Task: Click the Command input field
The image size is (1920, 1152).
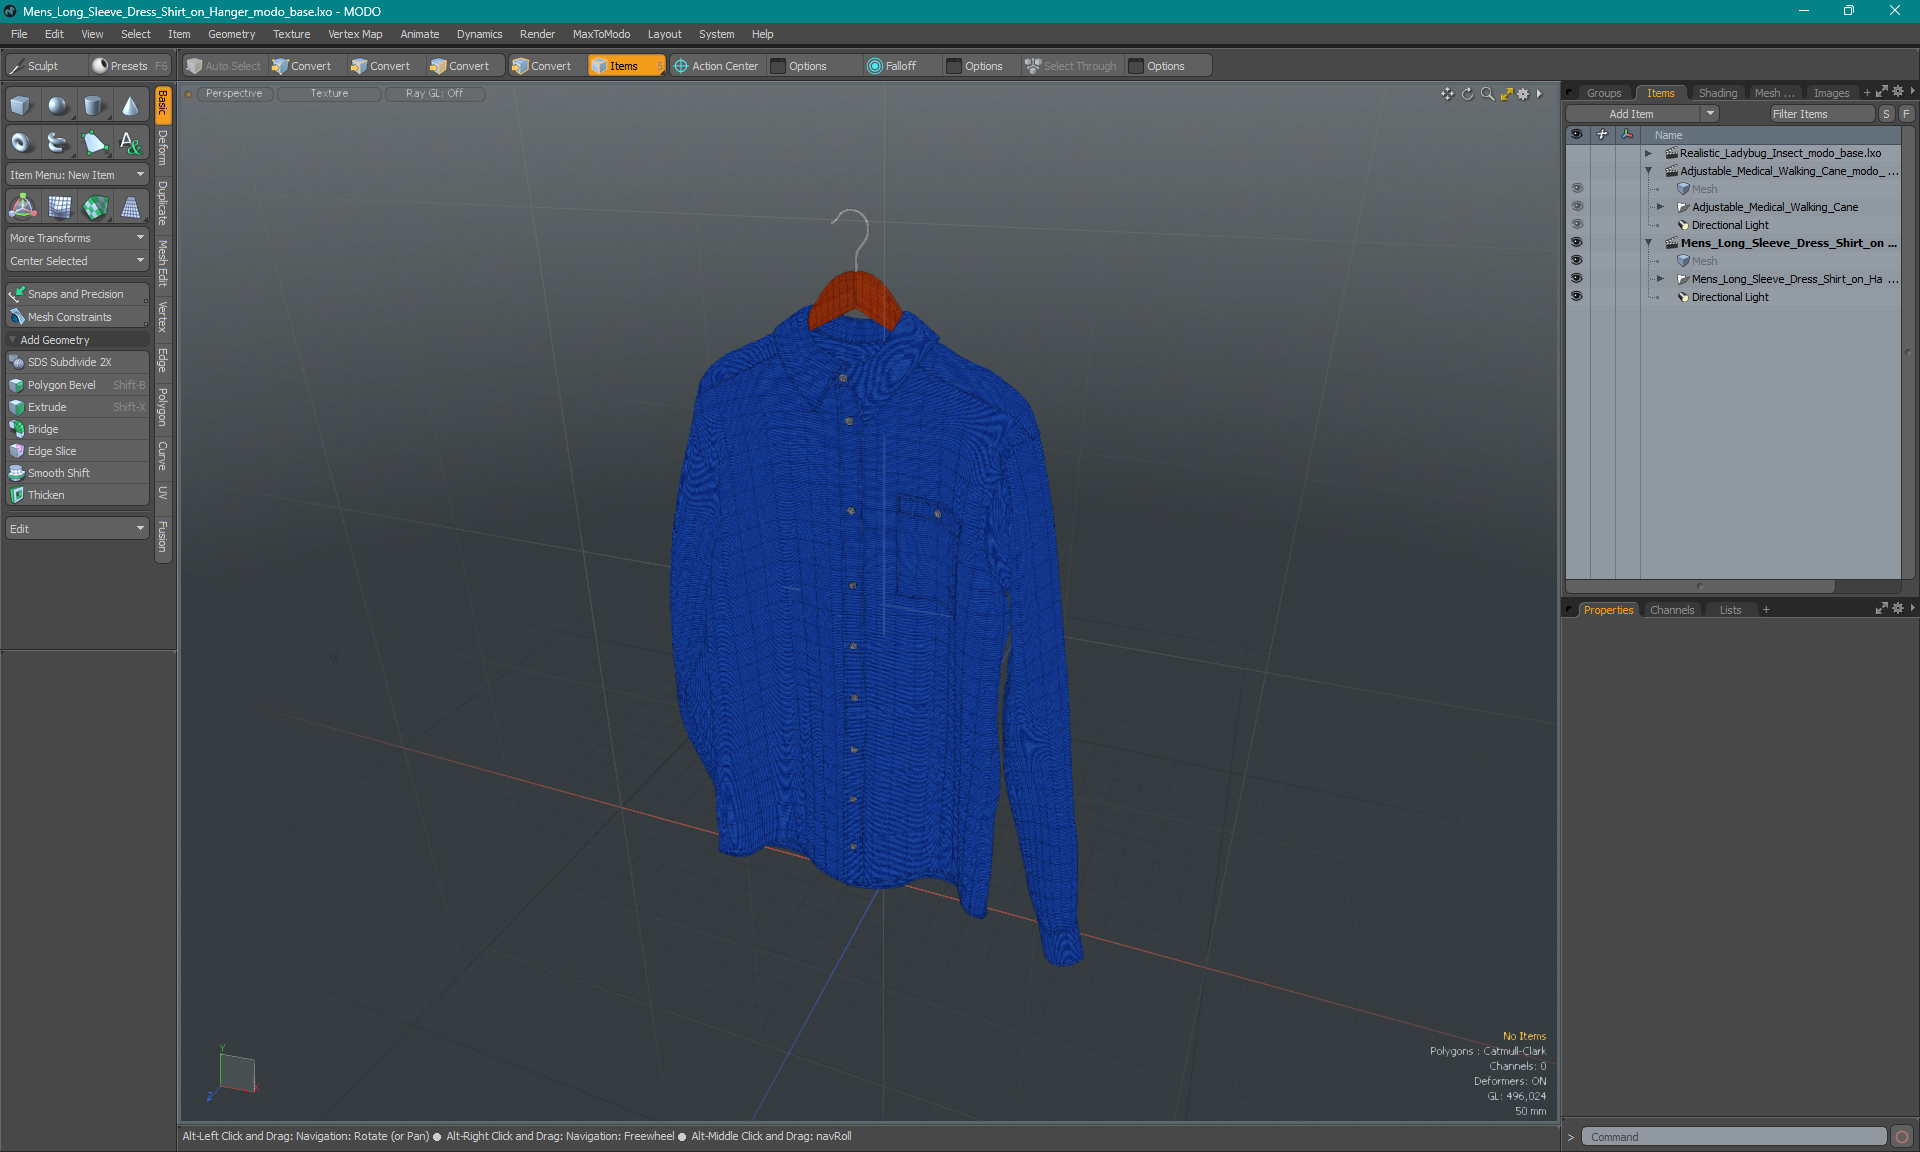Action: tap(1733, 1137)
